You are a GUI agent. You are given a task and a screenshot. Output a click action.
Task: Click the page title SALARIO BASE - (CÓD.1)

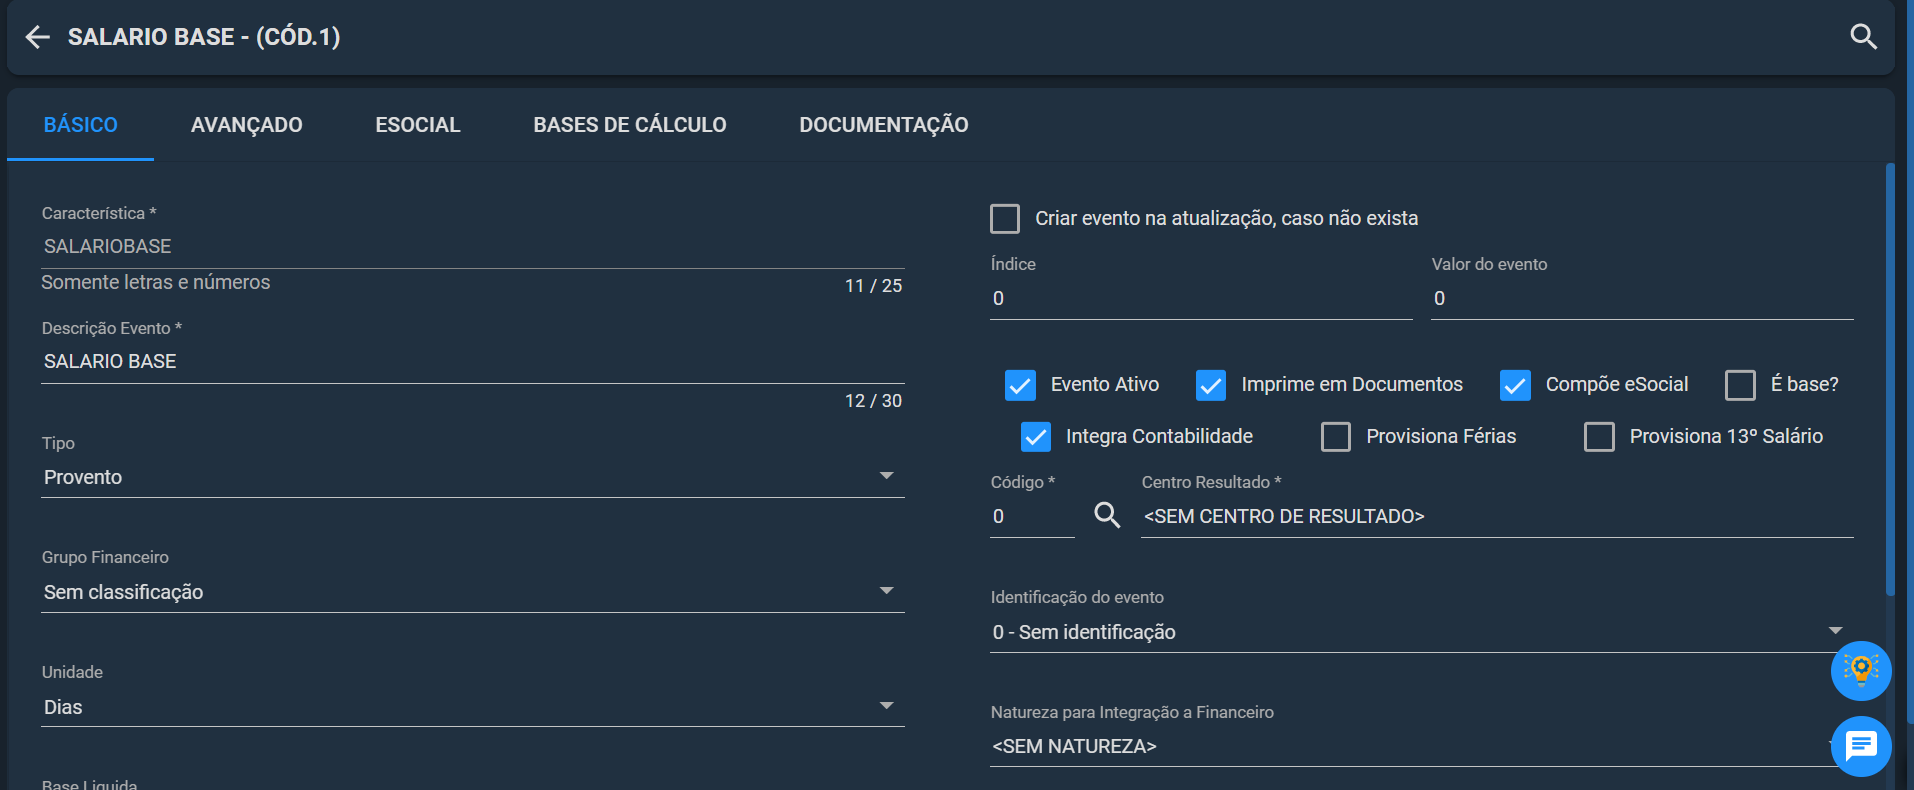(x=204, y=37)
